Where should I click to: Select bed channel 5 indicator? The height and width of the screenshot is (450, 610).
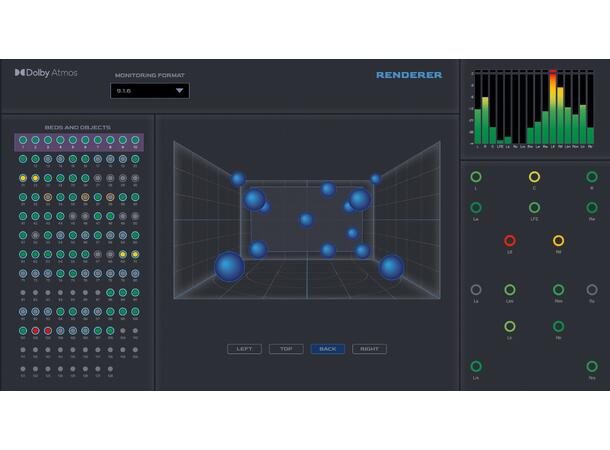coord(73,140)
